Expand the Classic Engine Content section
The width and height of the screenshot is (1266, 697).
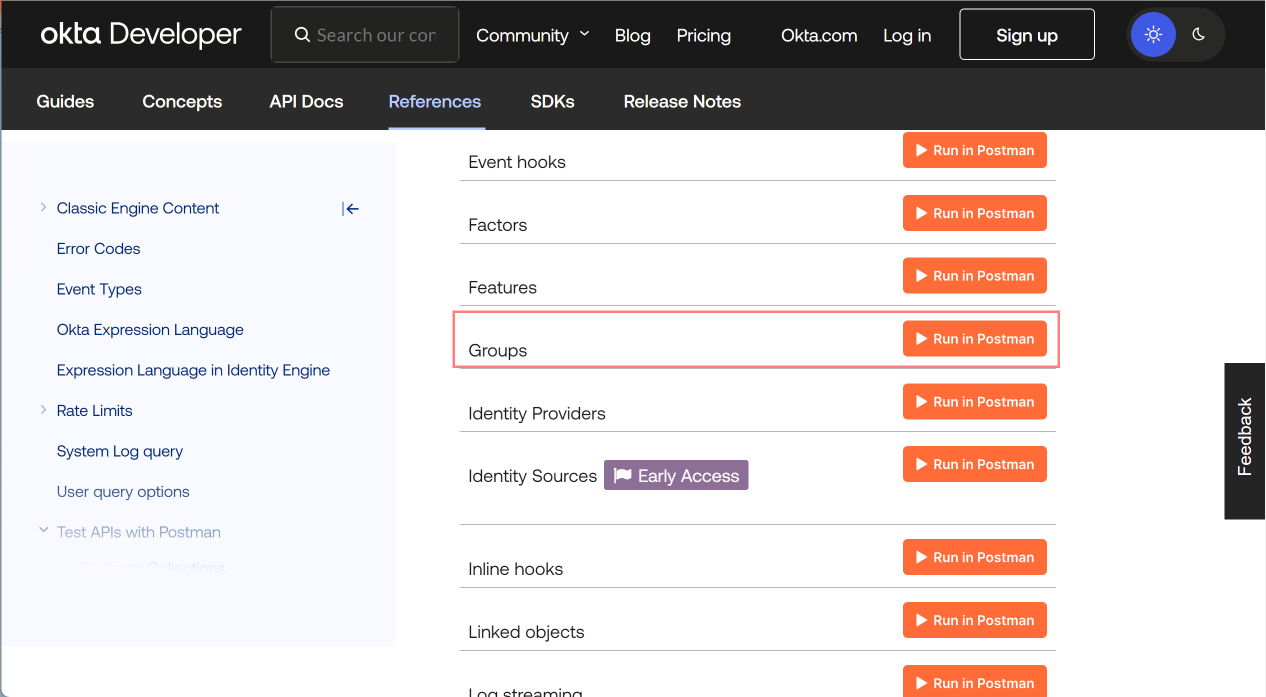pos(42,207)
